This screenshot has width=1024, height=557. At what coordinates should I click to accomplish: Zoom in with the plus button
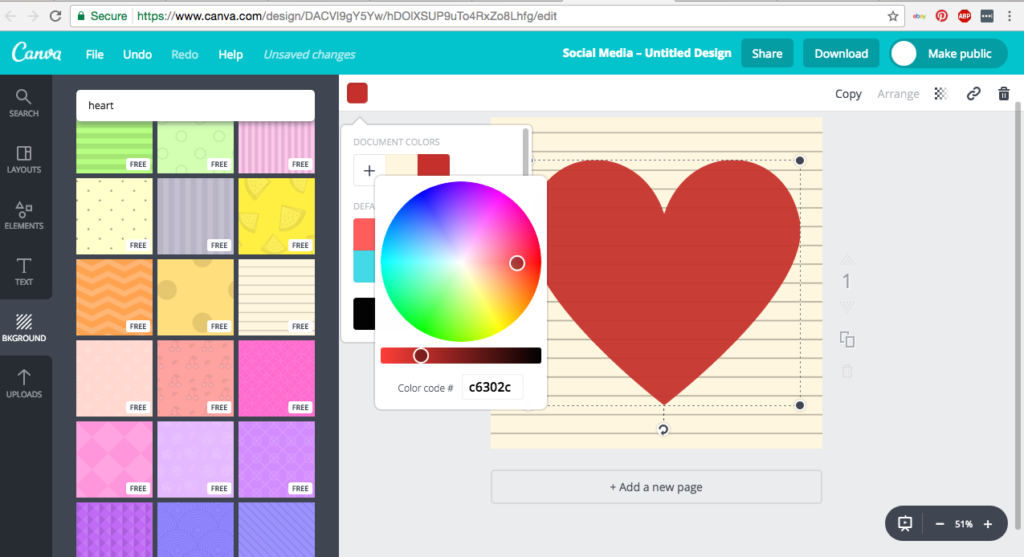click(x=988, y=524)
